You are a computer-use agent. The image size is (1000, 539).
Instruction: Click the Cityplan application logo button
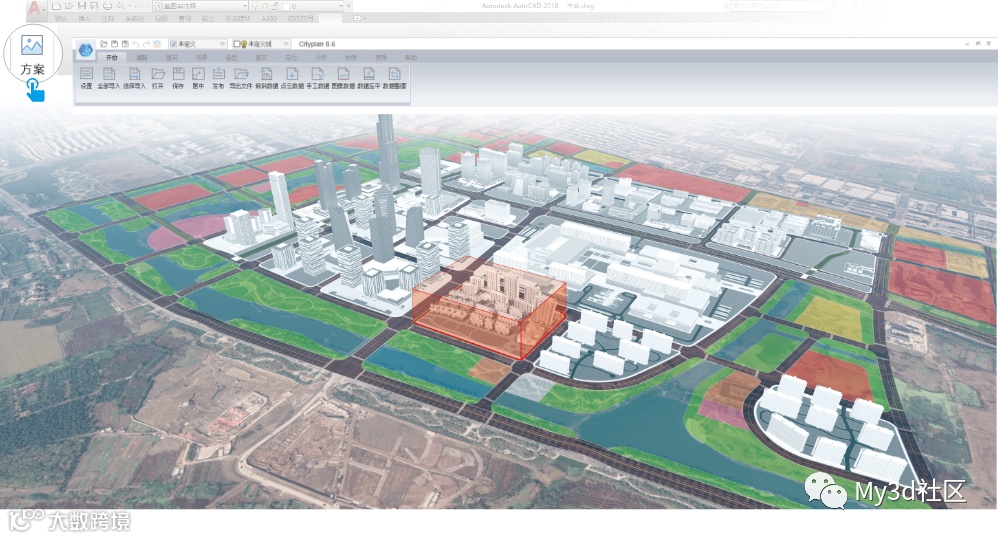pyautogui.click(x=85, y=50)
